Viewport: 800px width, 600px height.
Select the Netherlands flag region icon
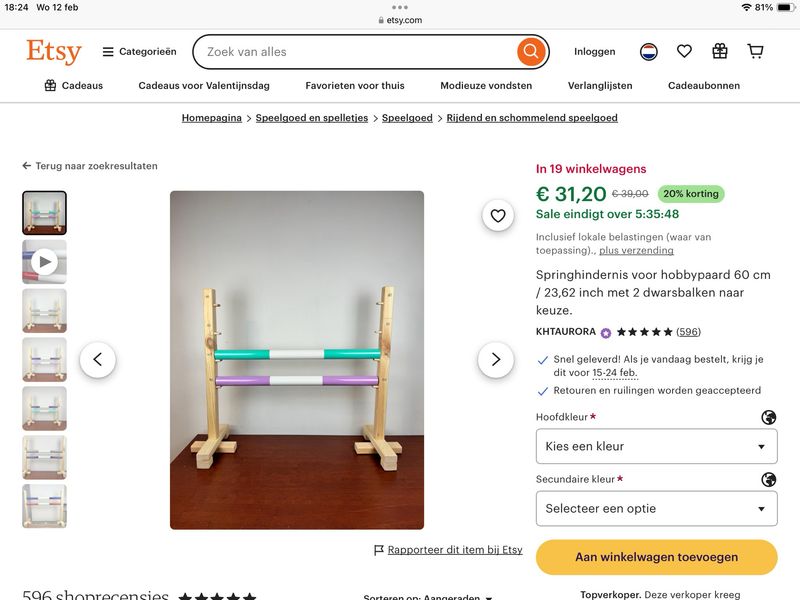tap(648, 52)
